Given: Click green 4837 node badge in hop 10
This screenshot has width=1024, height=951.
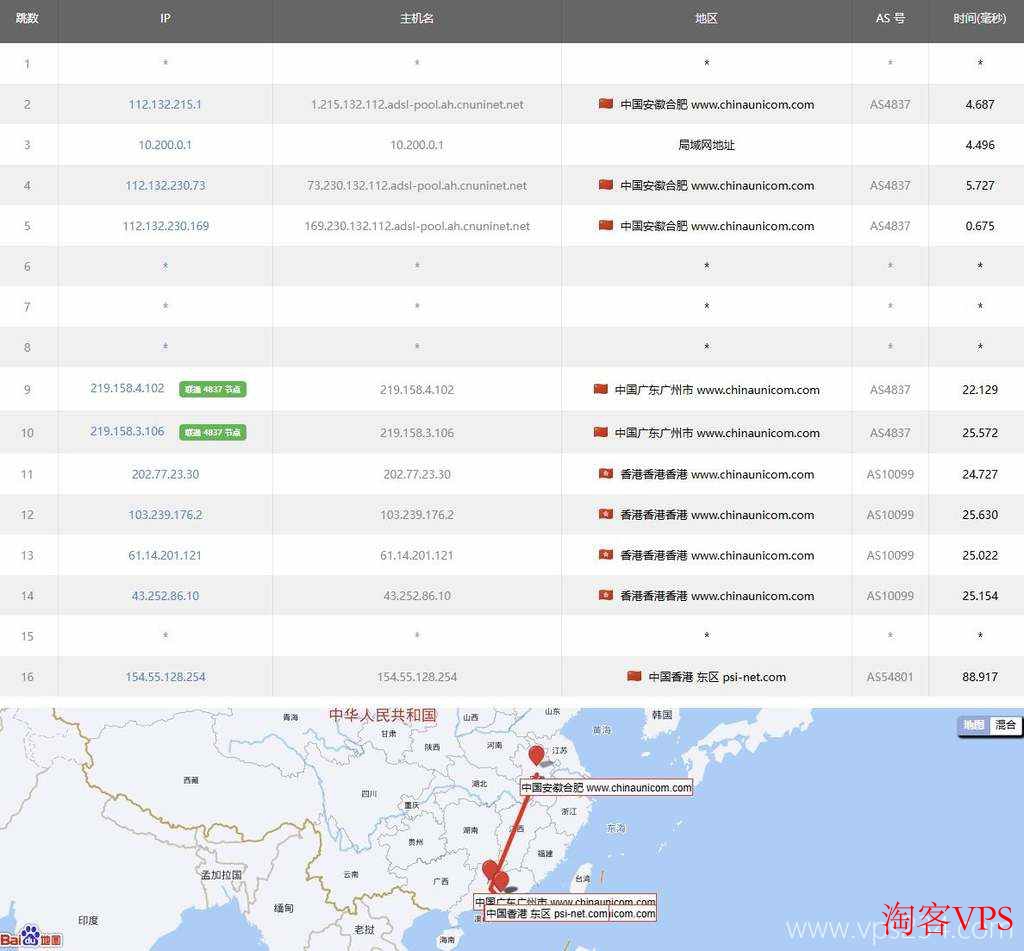Looking at the screenshot, I should (213, 432).
